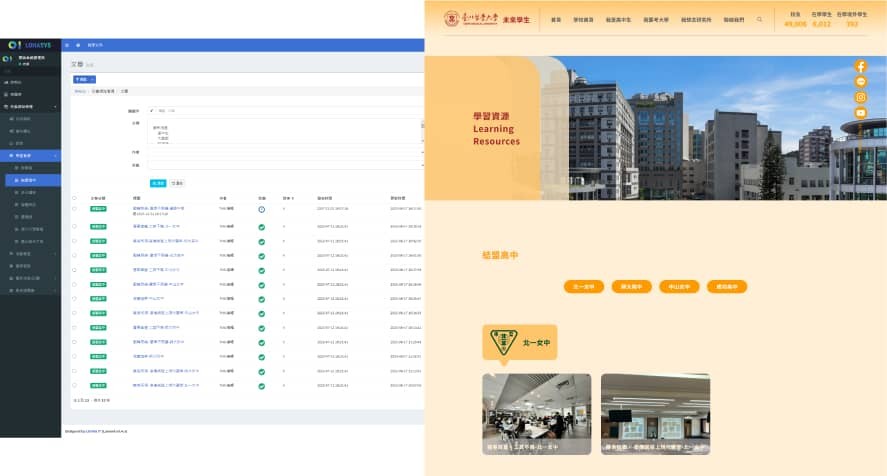Click the clock status icon in the article table
Image resolution: width=887 pixels, height=476 pixels.
tap(261, 209)
